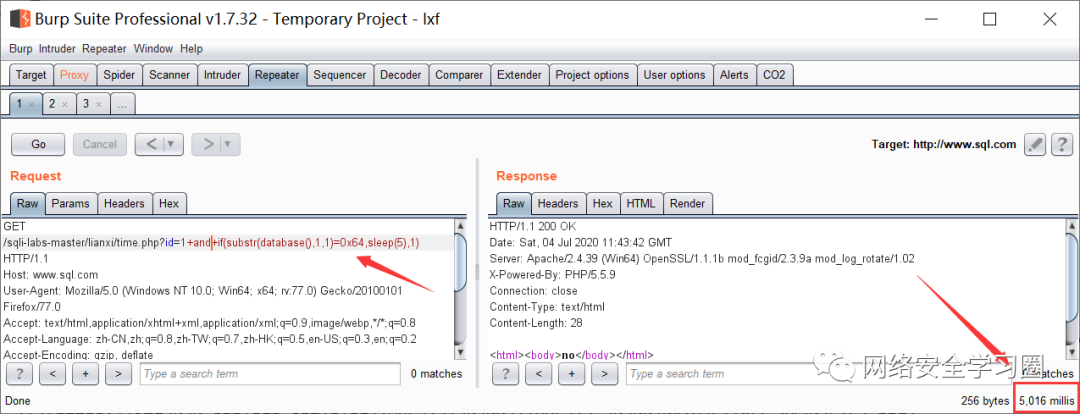Click the request search next match button
This screenshot has height=414, width=1080.
[118, 374]
